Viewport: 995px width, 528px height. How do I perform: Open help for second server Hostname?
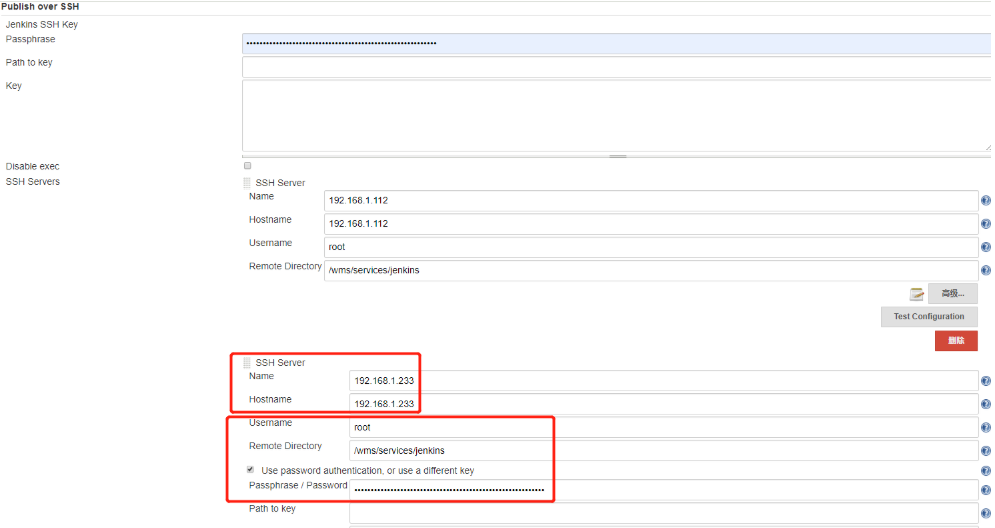click(985, 404)
